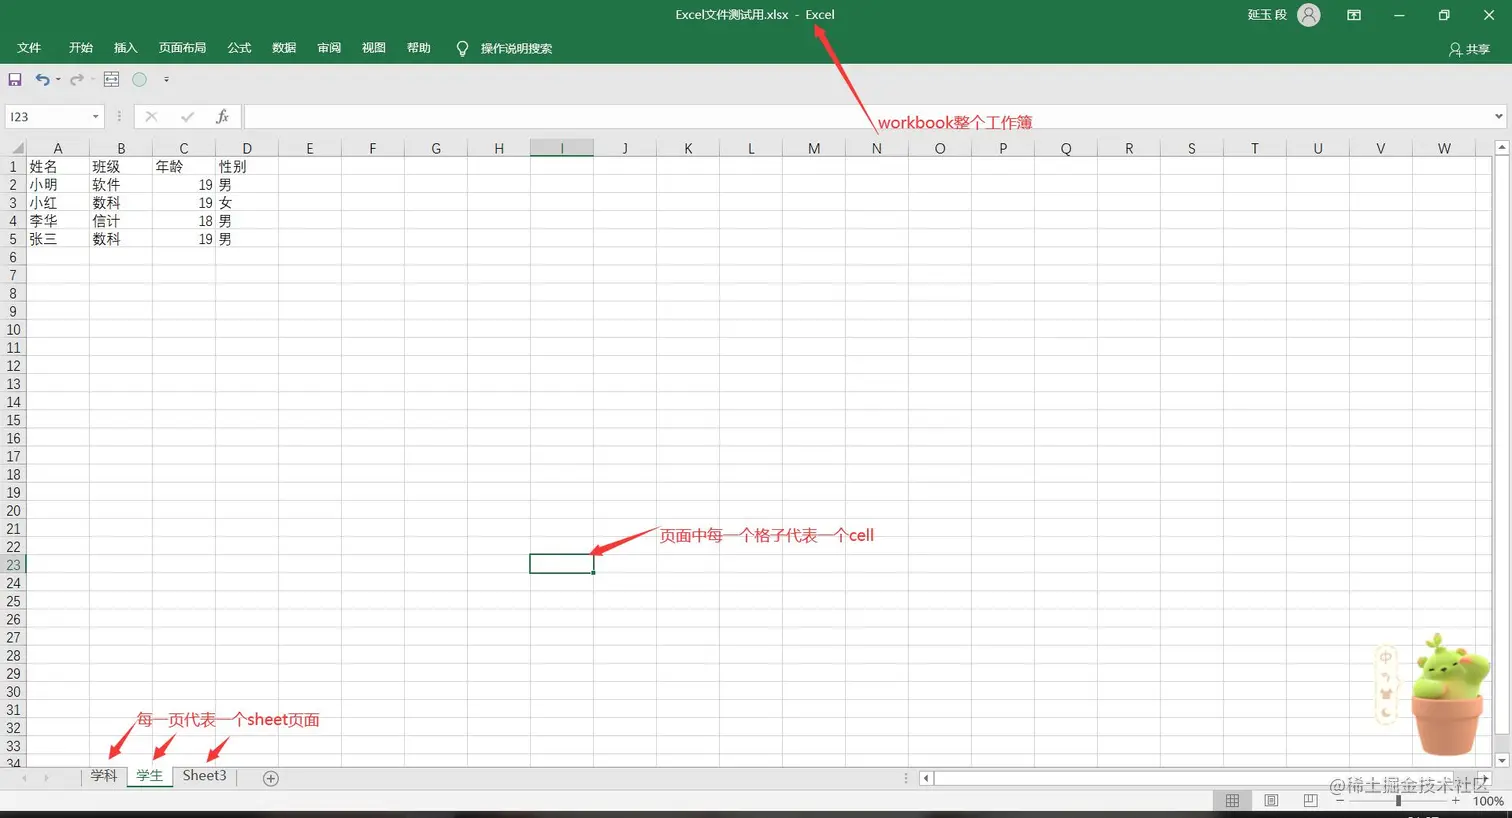The image size is (1512, 818).
Task: Click into the Name Box showing I23
Action: pyautogui.click(x=48, y=117)
